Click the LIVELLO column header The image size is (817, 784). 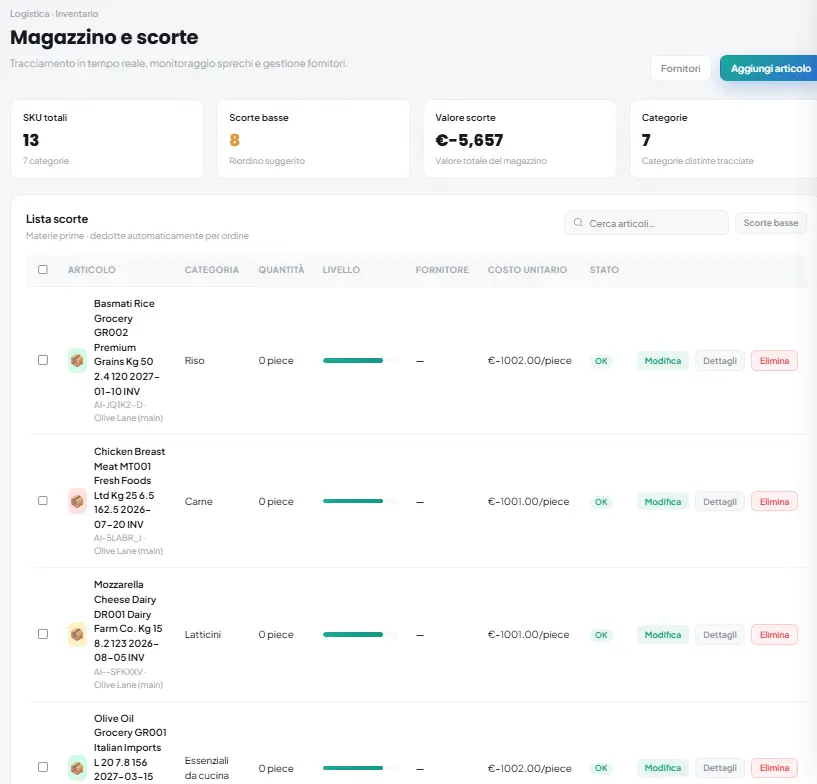pos(341,270)
